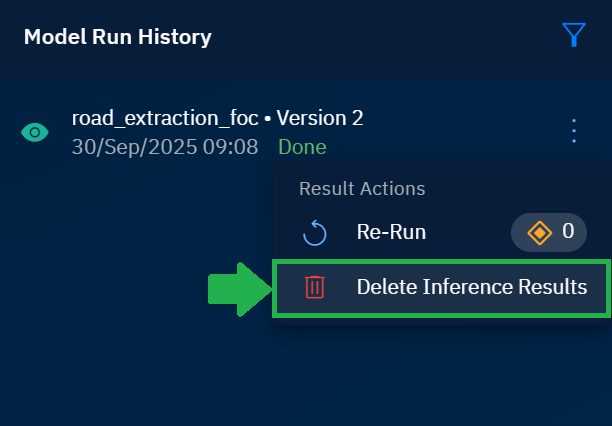
Task: Click the road_extraction_foc Version 2 title
Action: click(x=217, y=118)
